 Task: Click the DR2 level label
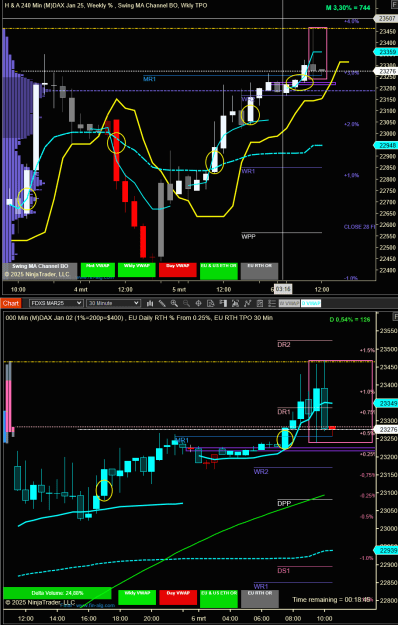click(x=284, y=344)
